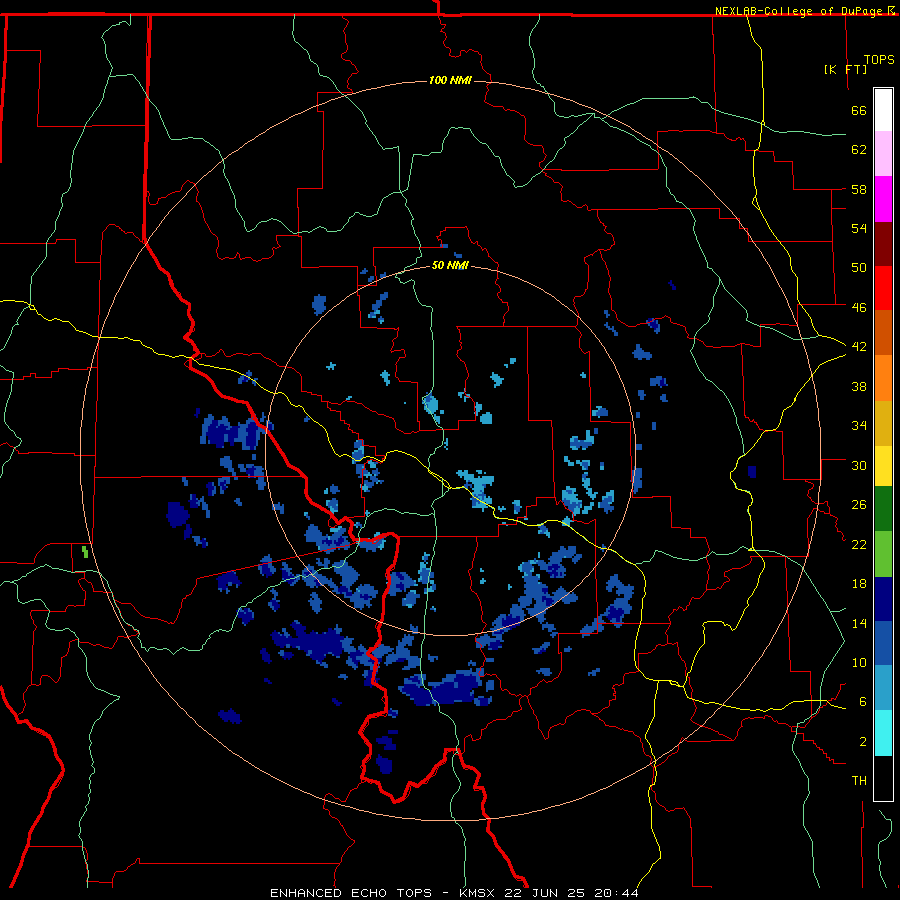Click the '42' legend value
The image size is (900, 900).
click(x=859, y=347)
